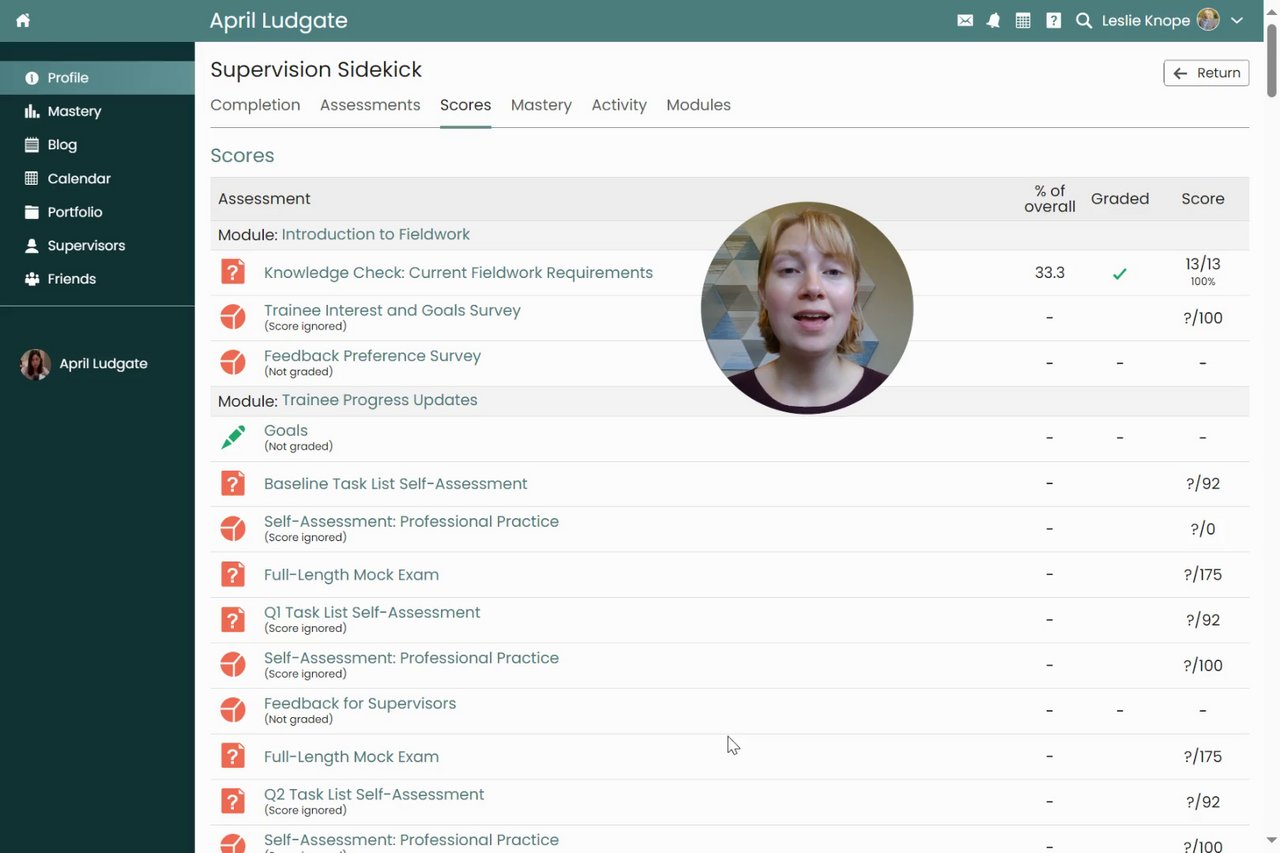Click April Ludgate name in sidebar
This screenshot has height=853, width=1280.
coord(103,364)
